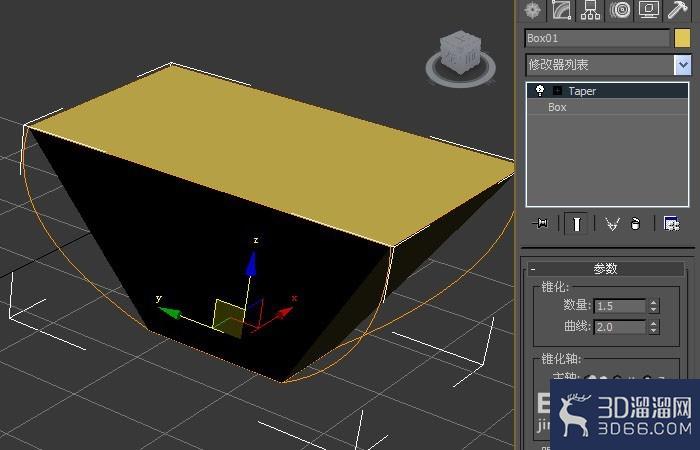Open the Display panel tab

tap(649, 10)
